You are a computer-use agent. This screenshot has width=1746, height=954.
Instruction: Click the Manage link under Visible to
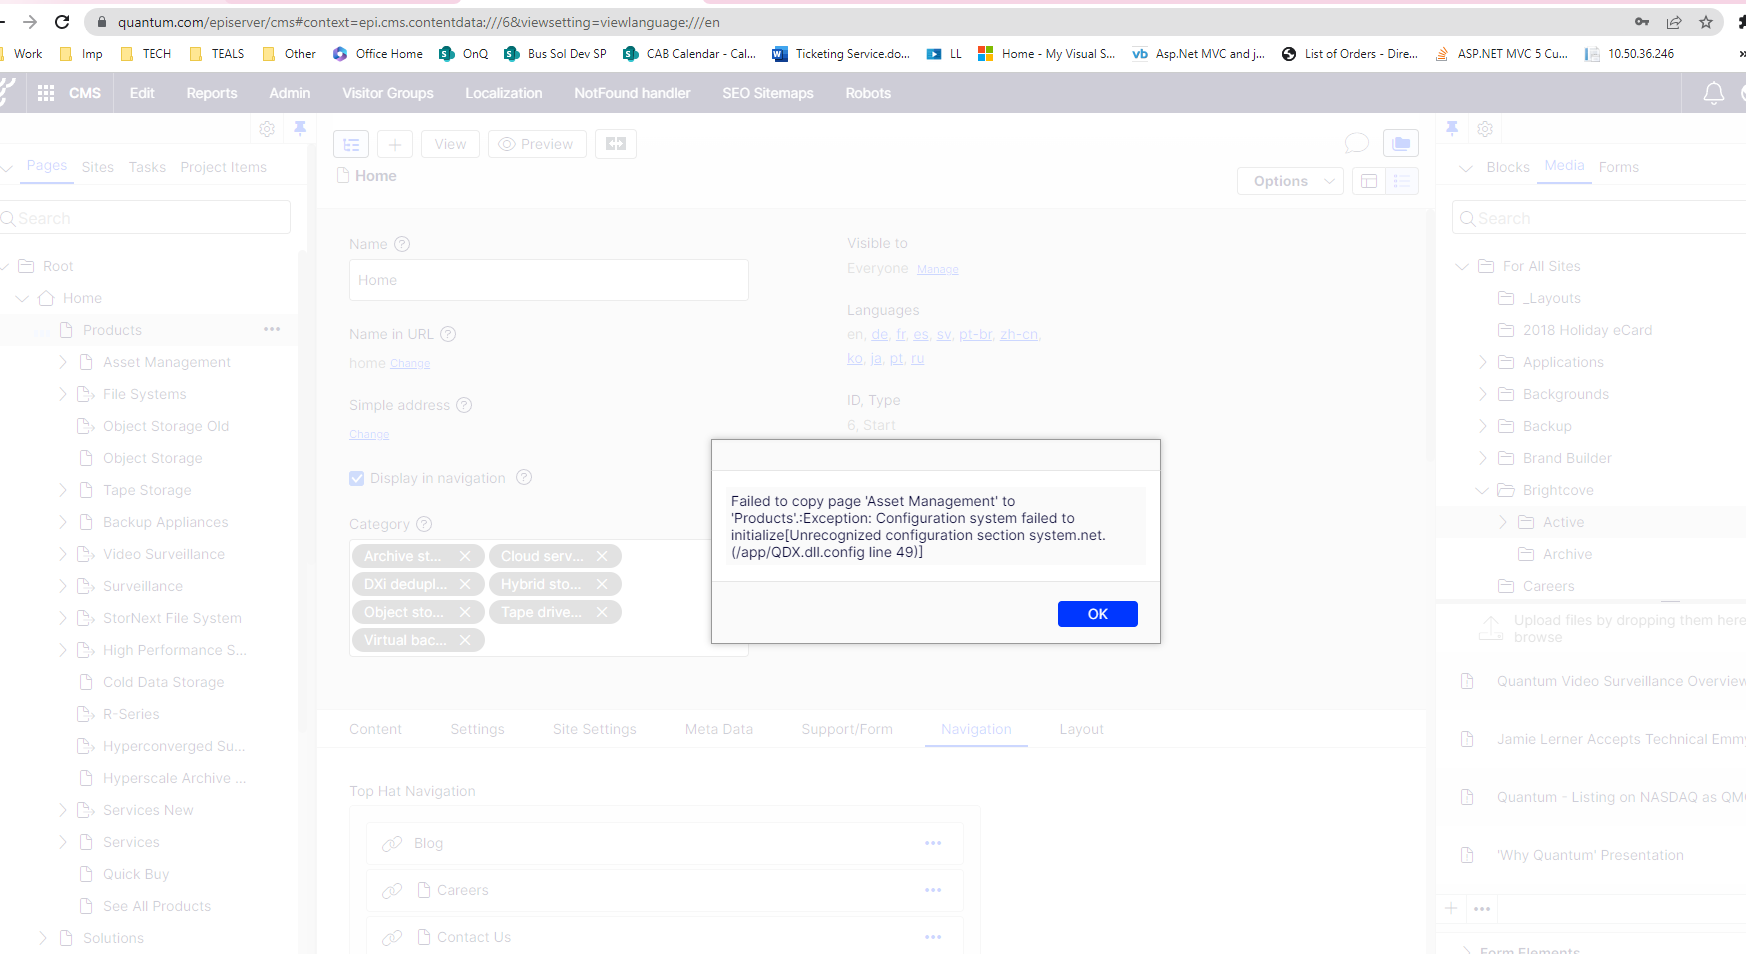point(937,269)
